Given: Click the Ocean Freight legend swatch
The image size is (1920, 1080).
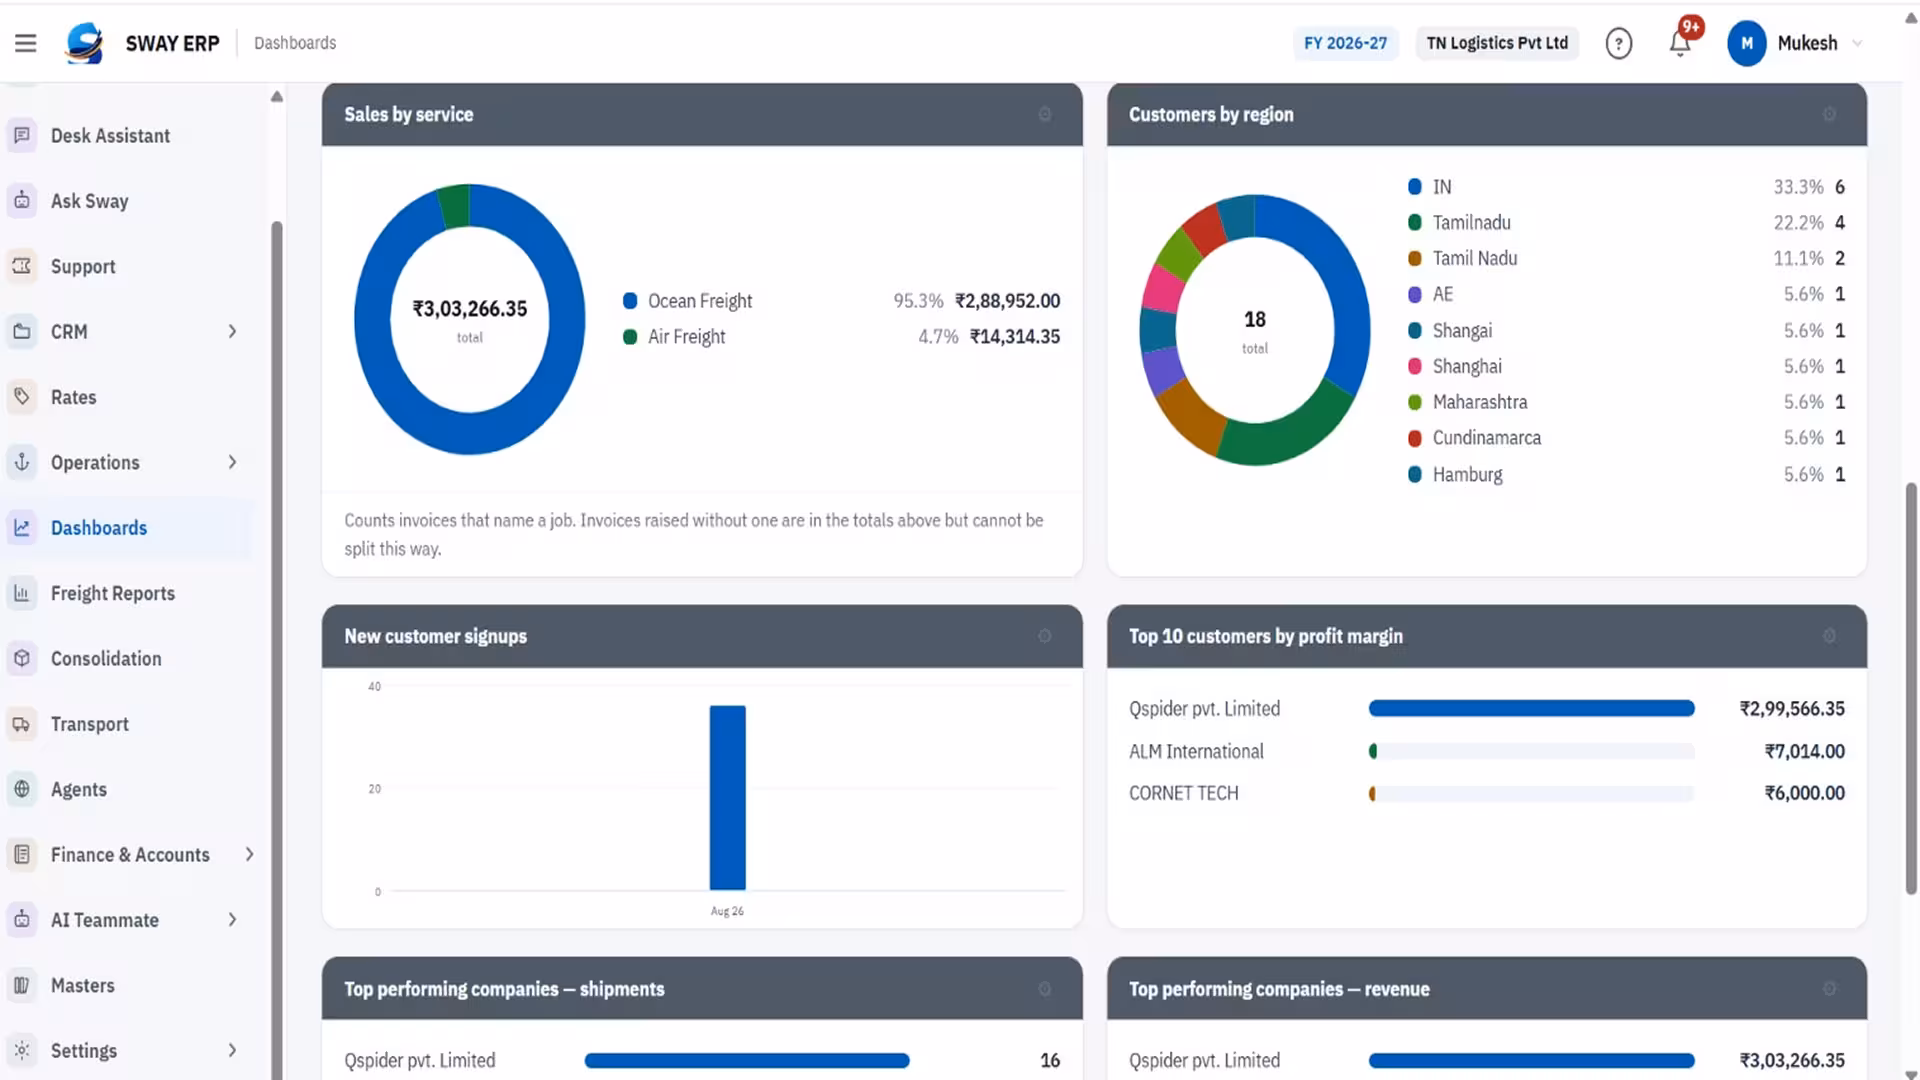Looking at the screenshot, I should tap(630, 301).
